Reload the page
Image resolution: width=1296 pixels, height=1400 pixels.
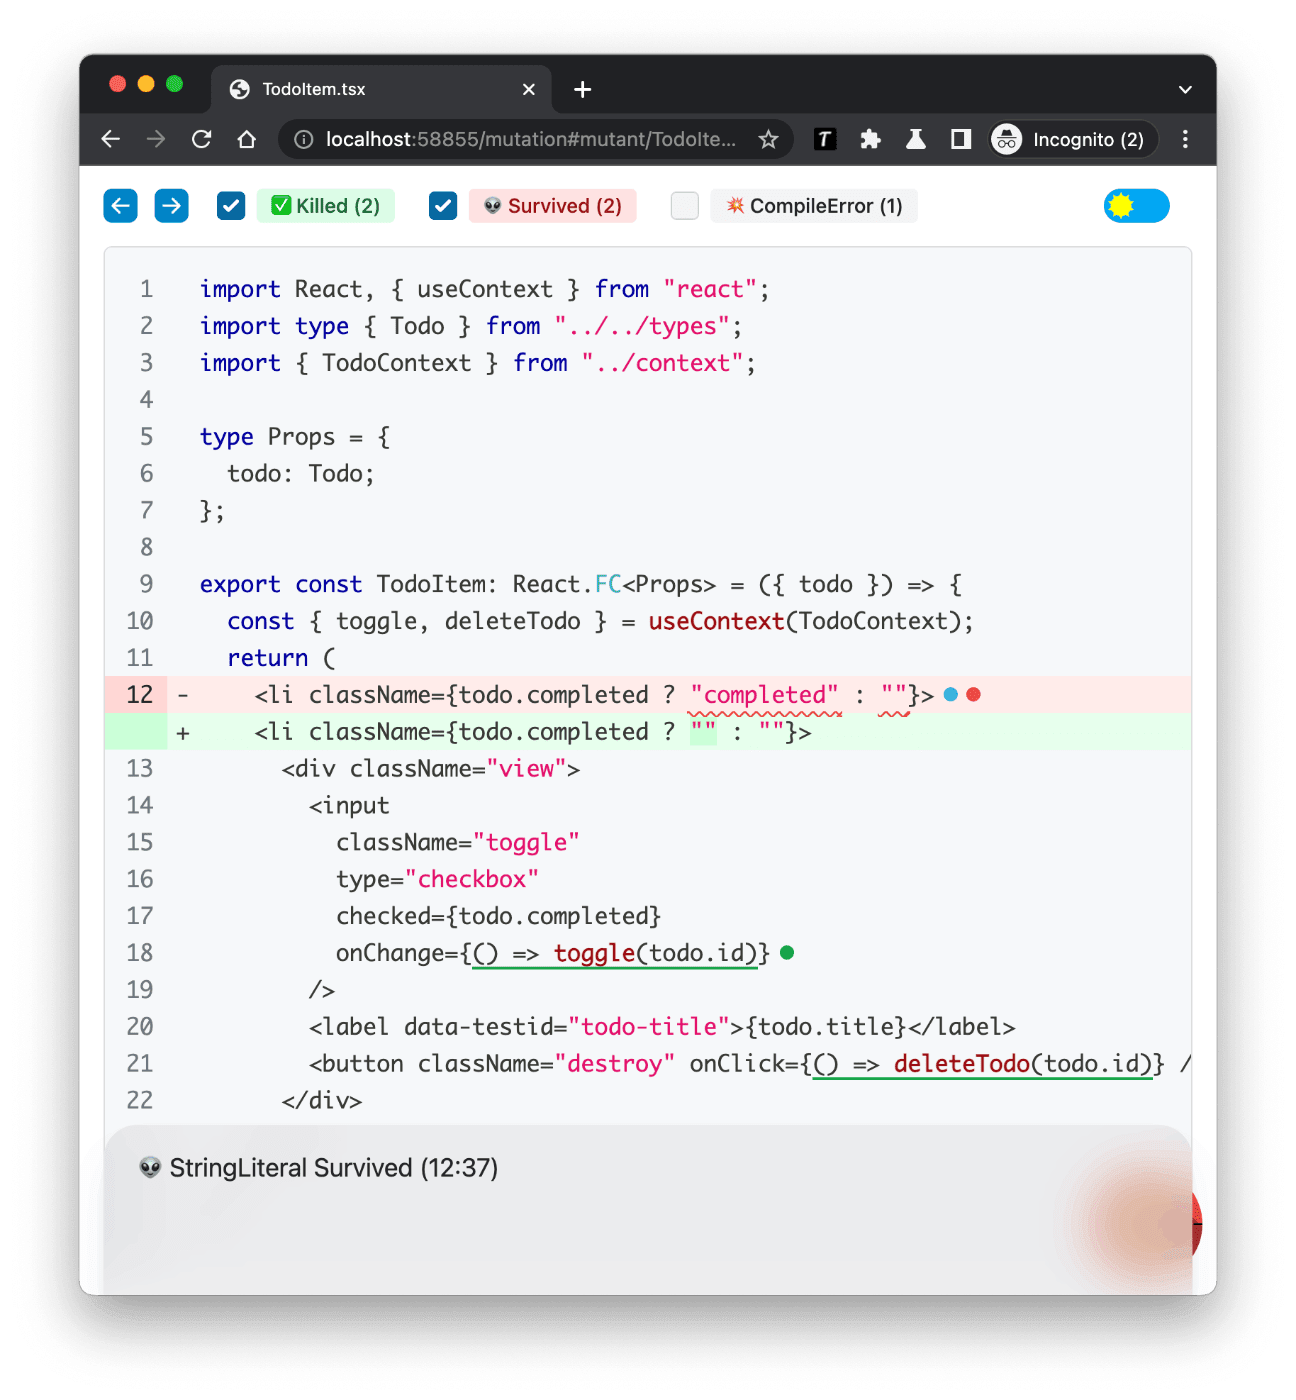click(x=202, y=139)
